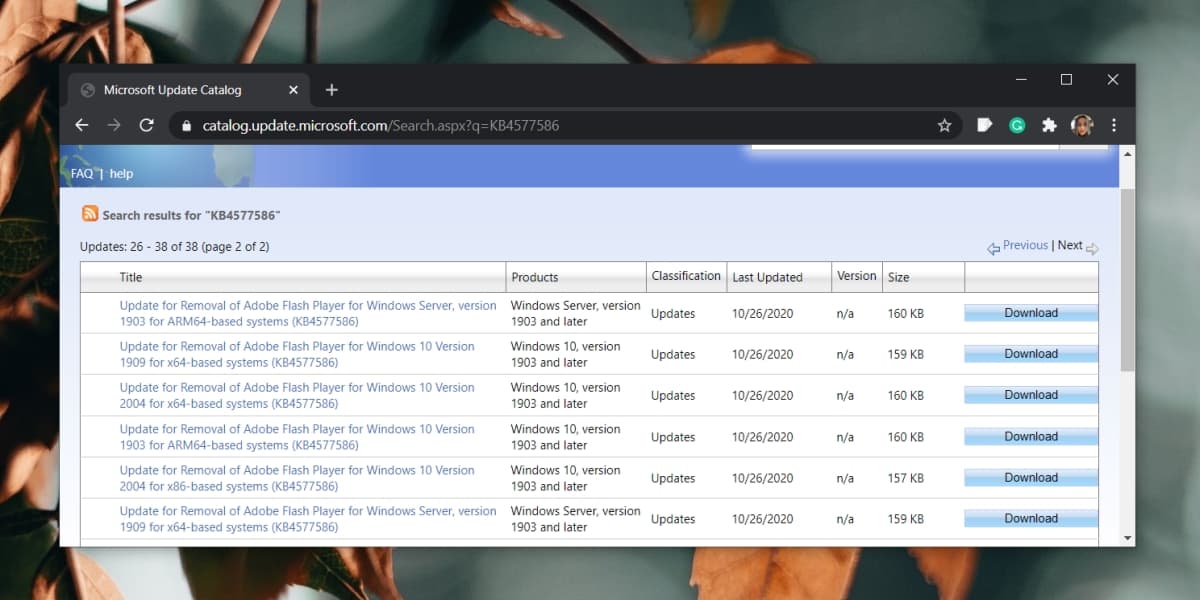Open the Chrome profile avatar
This screenshot has height=600, width=1200.
(x=1082, y=125)
